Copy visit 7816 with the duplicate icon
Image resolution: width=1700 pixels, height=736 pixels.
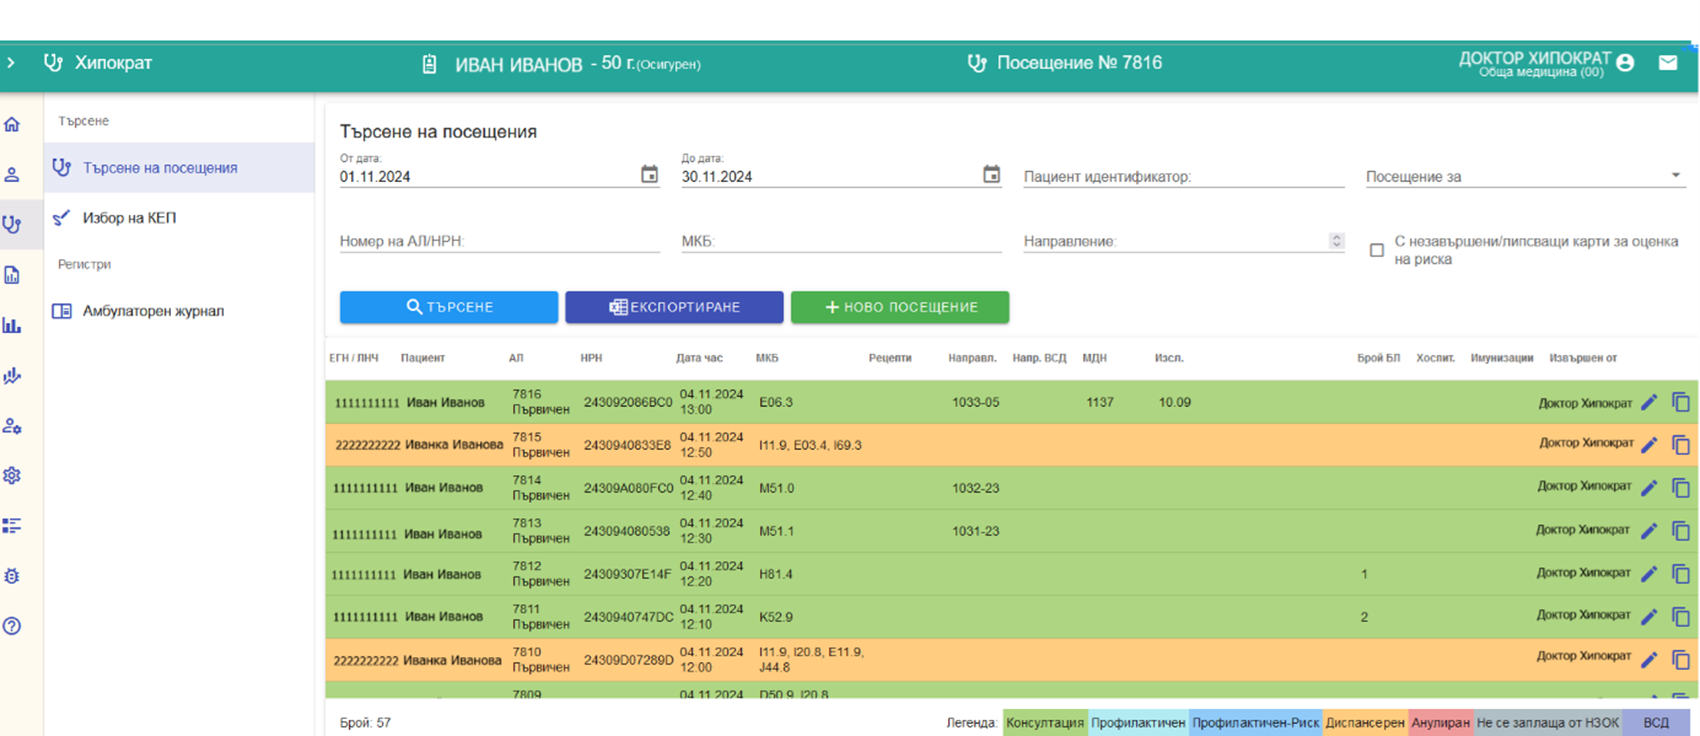(x=1681, y=402)
